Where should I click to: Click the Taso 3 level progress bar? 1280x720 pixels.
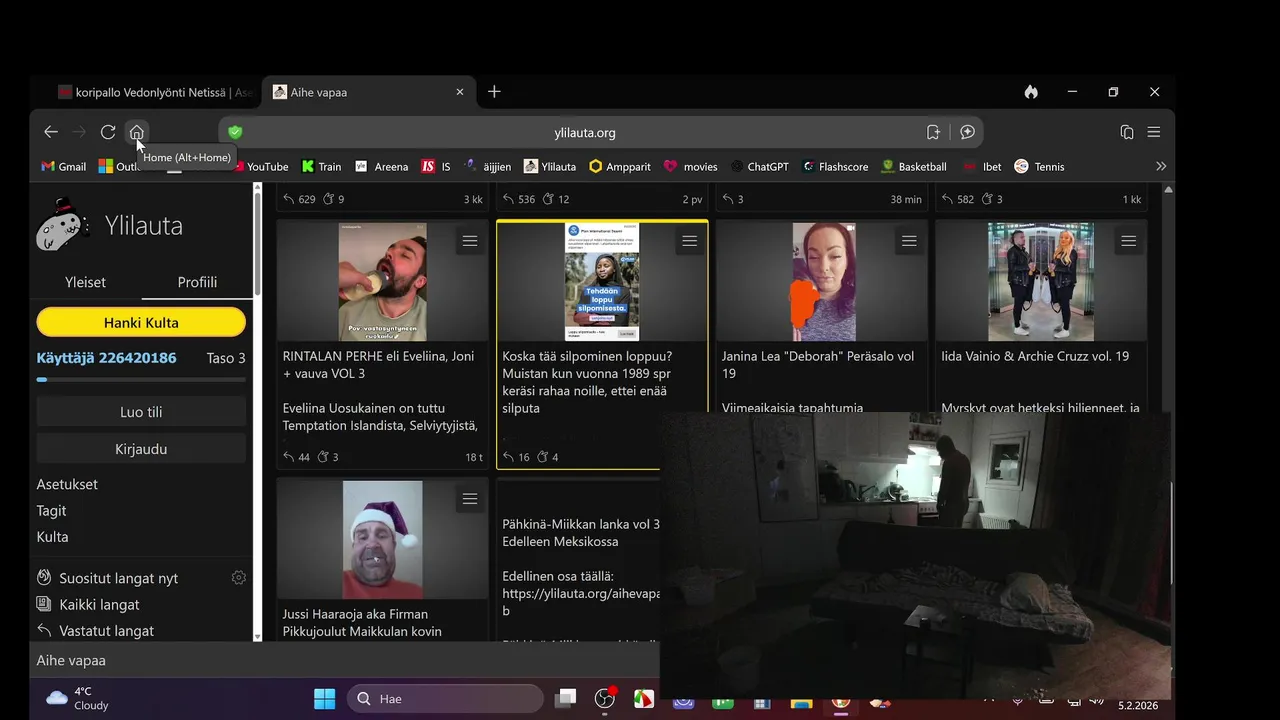coord(141,380)
